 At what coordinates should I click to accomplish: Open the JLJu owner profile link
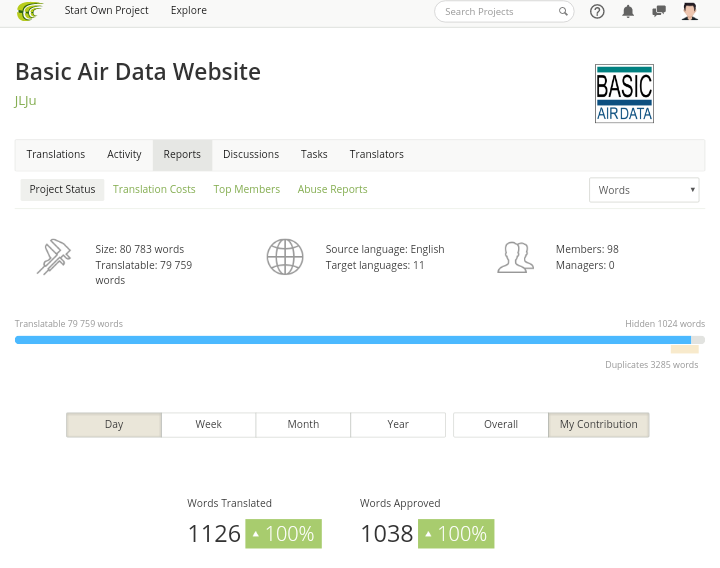coord(25,101)
